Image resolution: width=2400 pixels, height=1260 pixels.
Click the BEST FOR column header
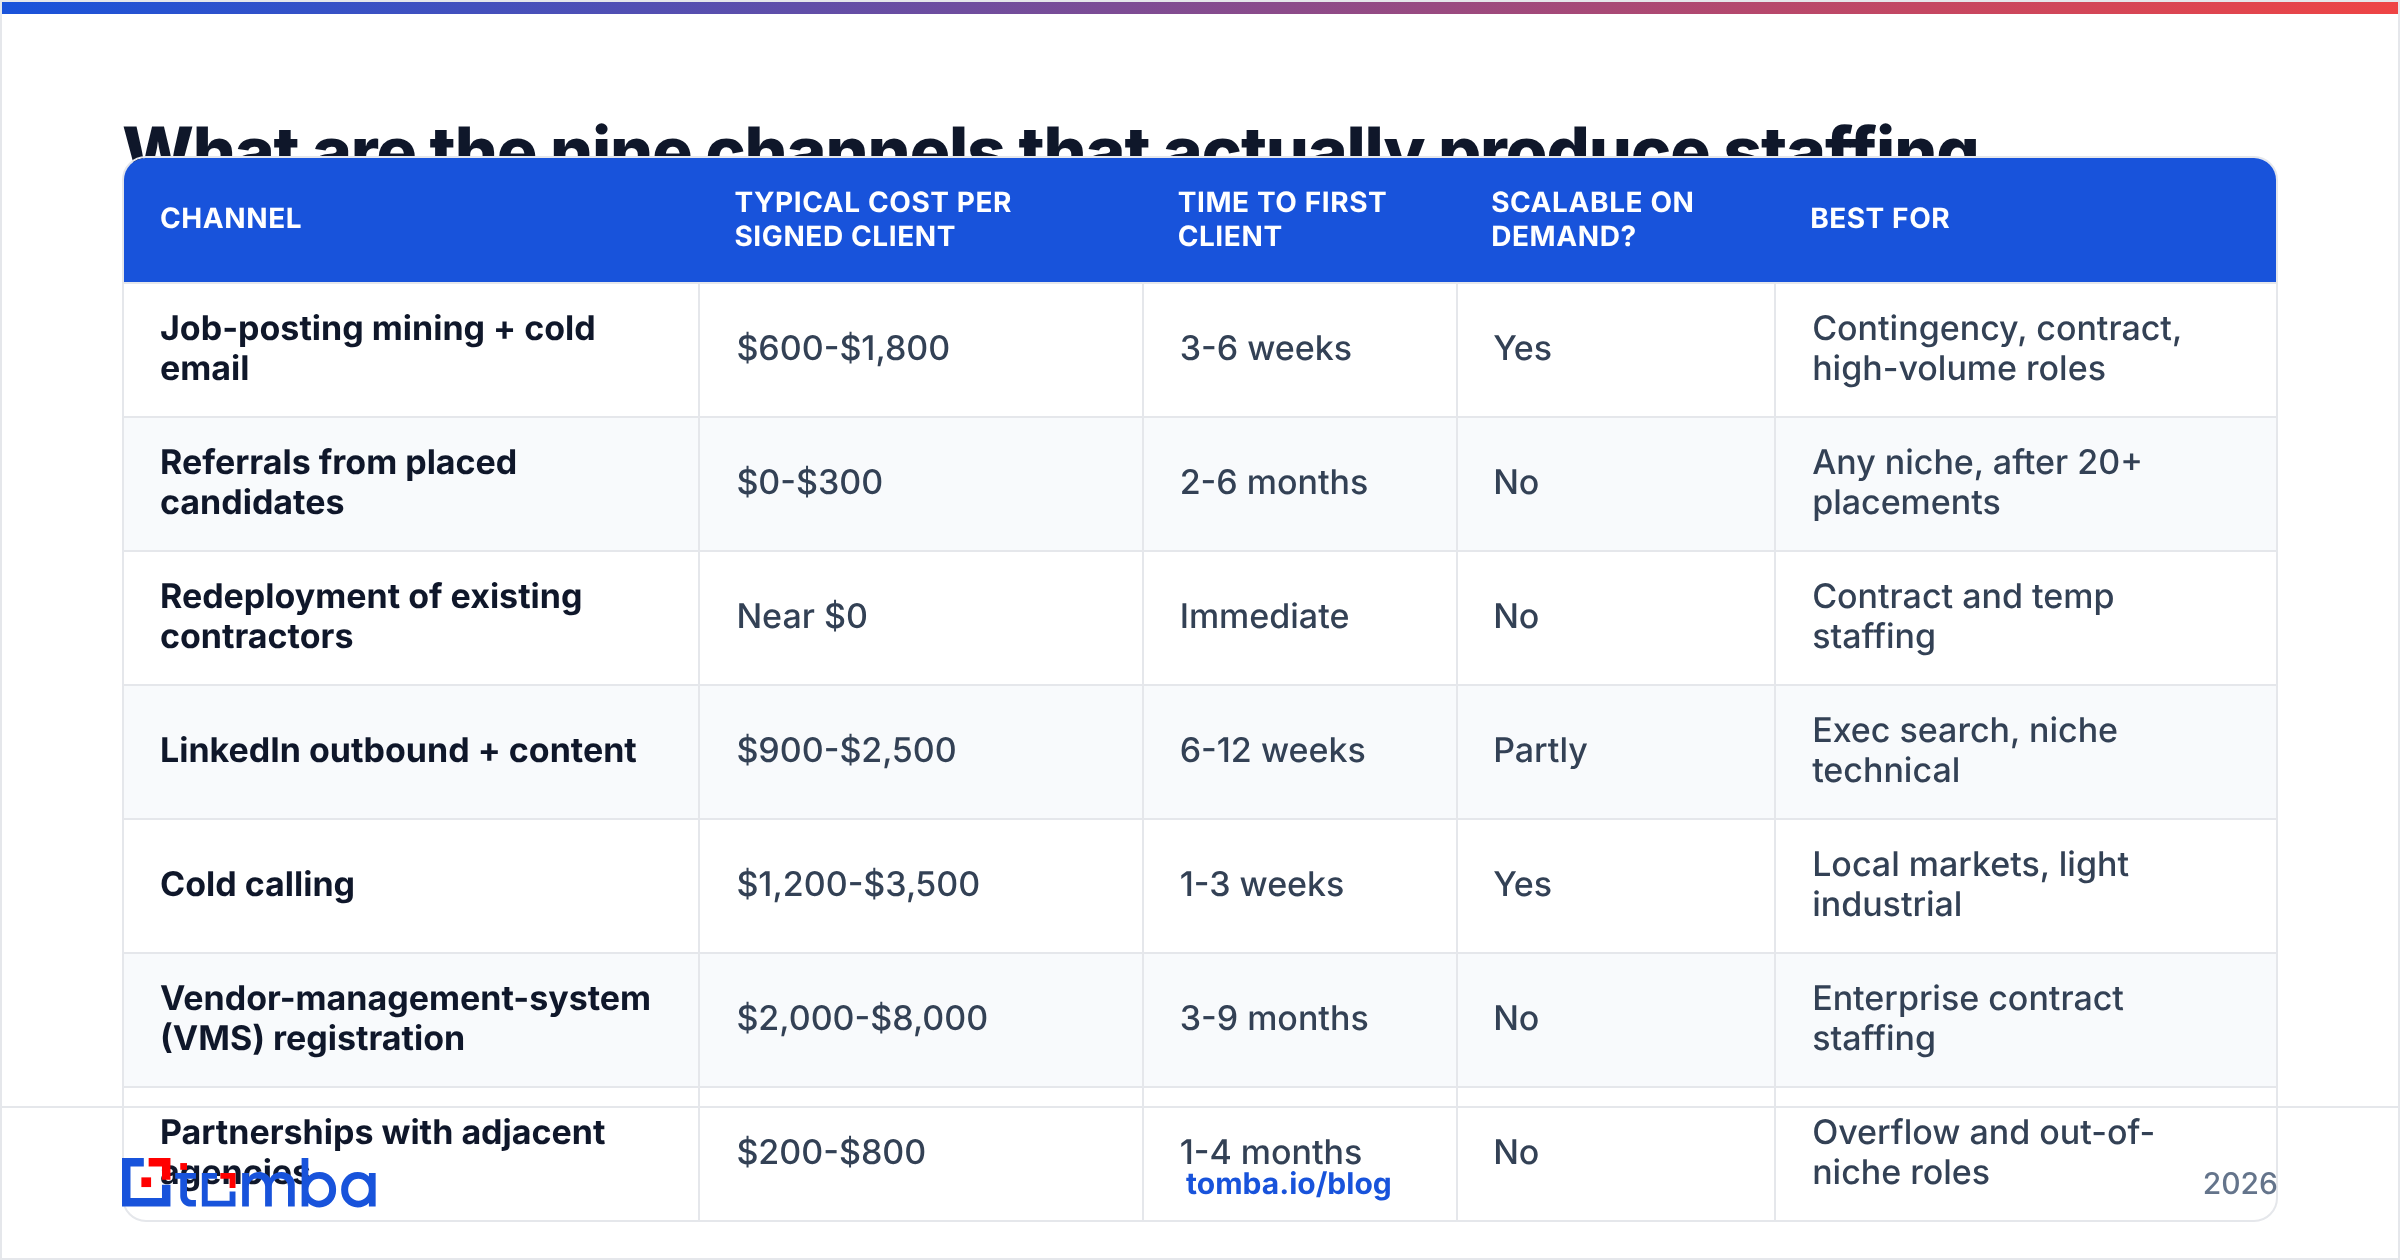pyautogui.click(x=2025, y=219)
